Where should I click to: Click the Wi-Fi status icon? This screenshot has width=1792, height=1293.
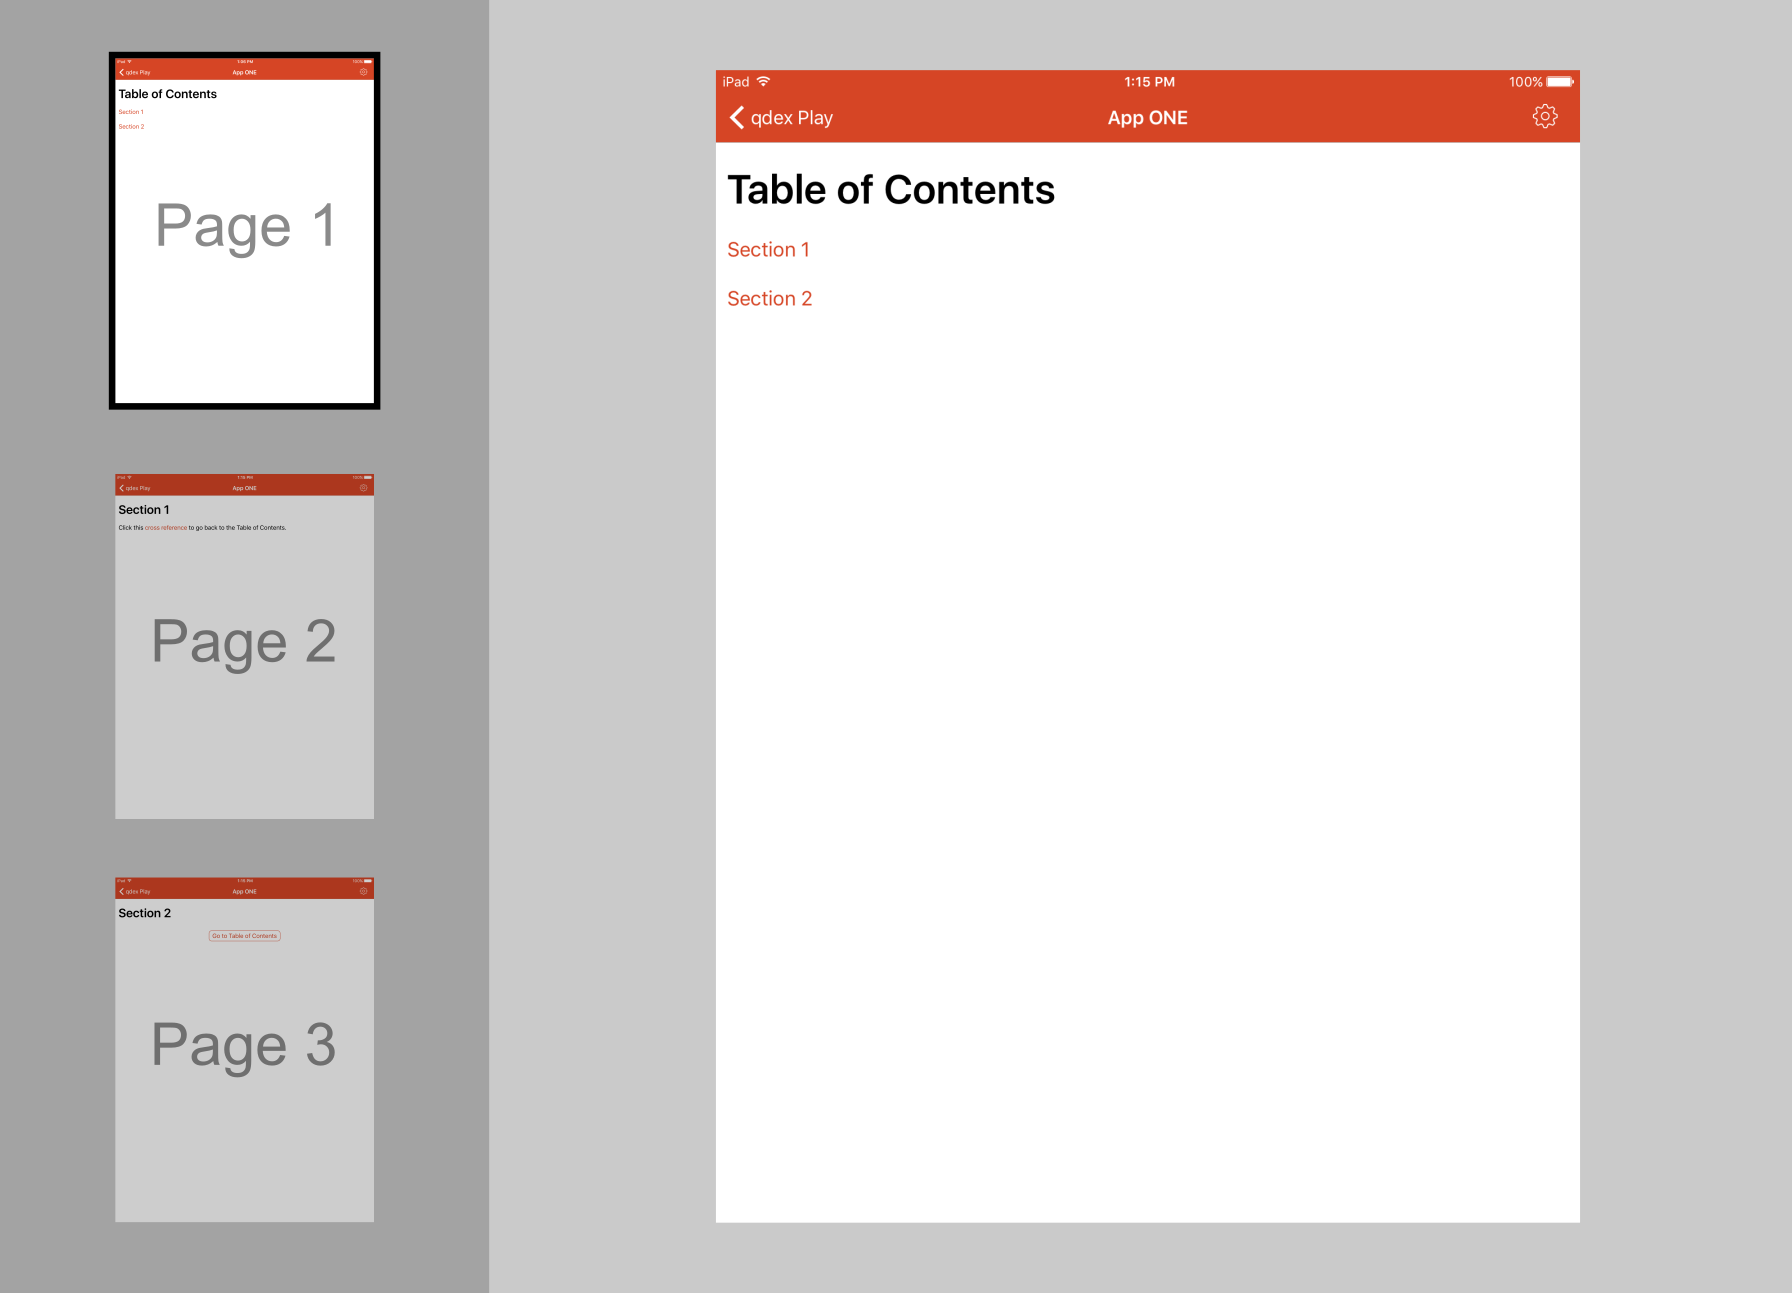(764, 82)
